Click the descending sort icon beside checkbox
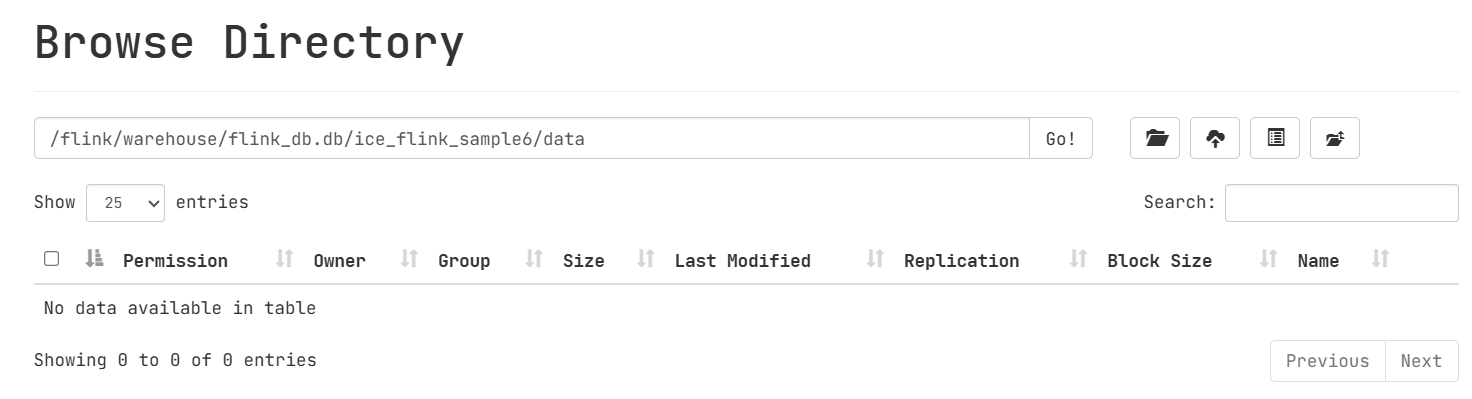The height and width of the screenshot is (399, 1472). click(94, 260)
